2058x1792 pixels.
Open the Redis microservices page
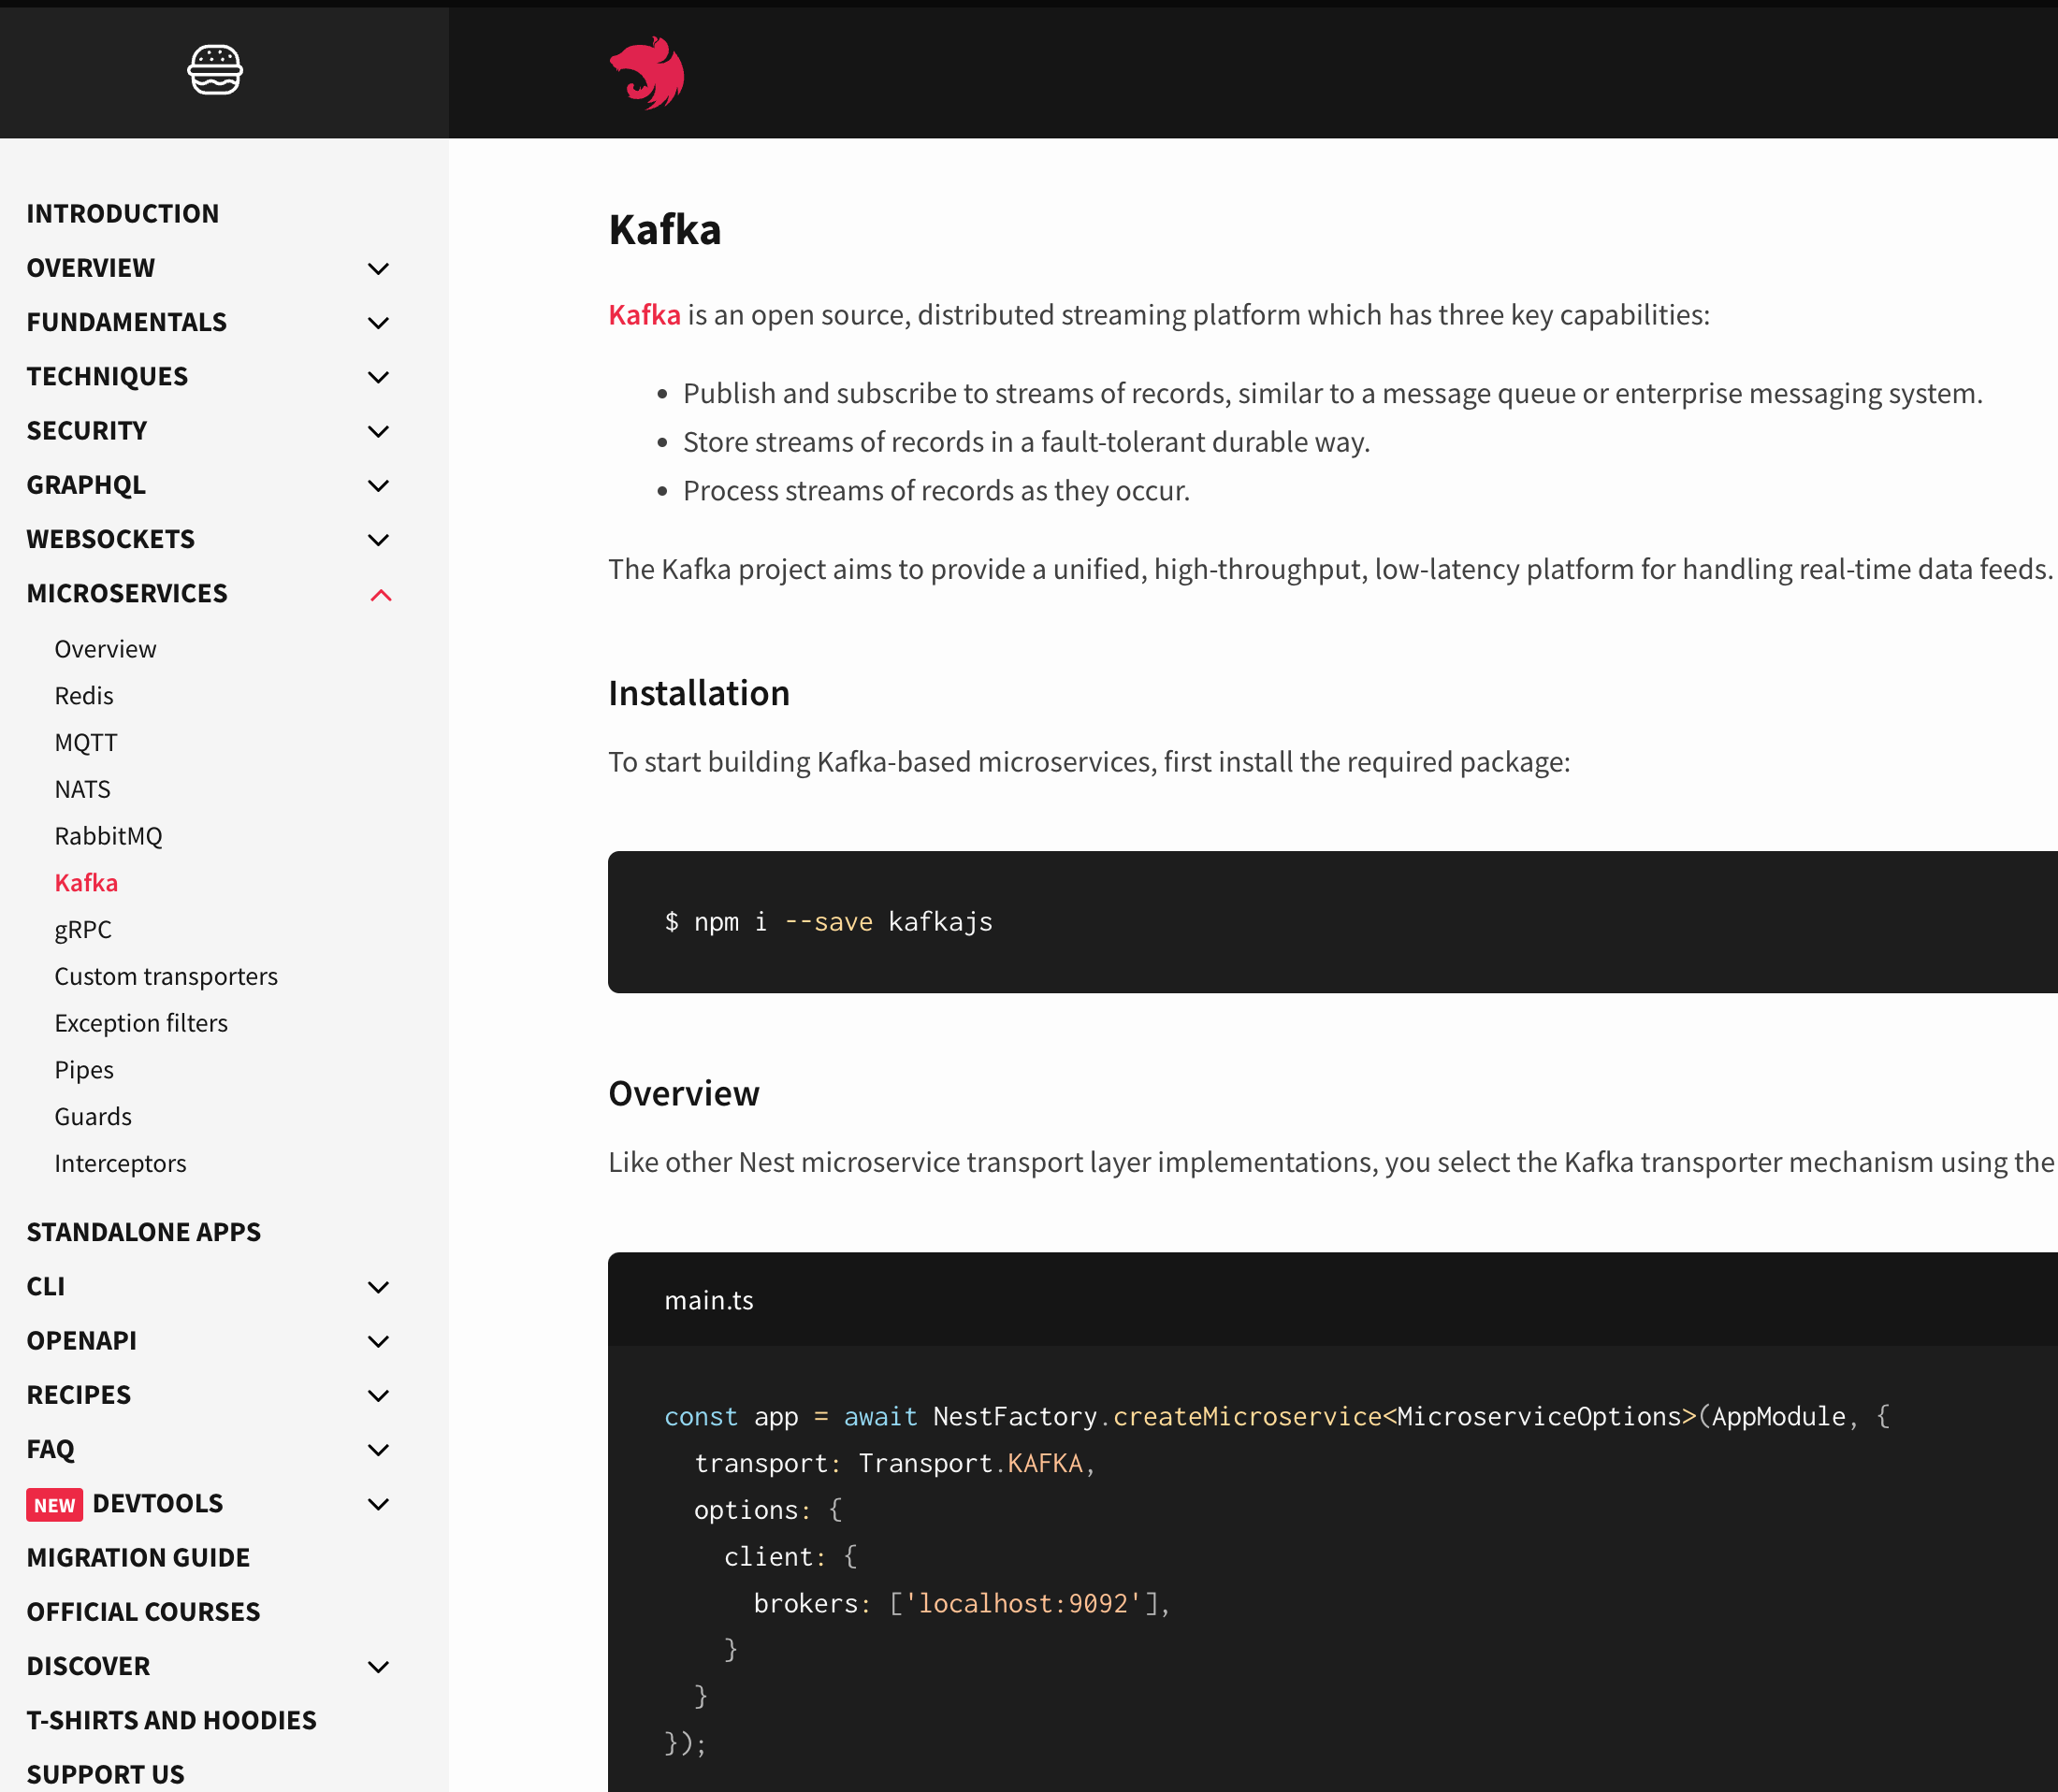84,696
